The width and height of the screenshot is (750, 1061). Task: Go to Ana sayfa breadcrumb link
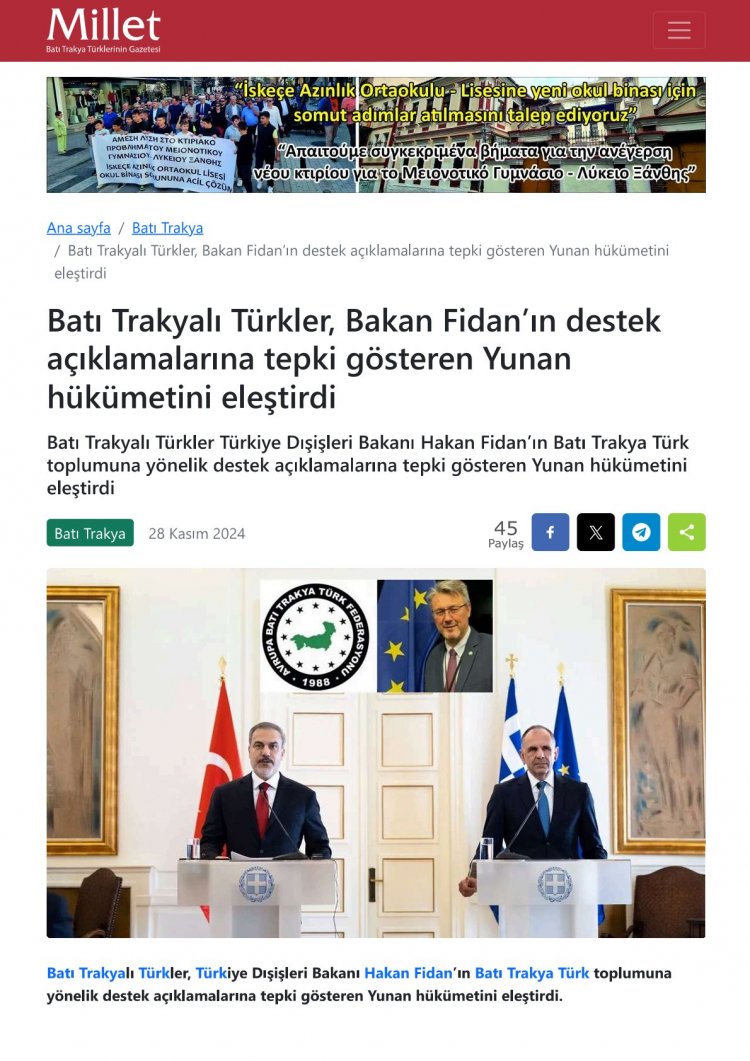point(79,228)
